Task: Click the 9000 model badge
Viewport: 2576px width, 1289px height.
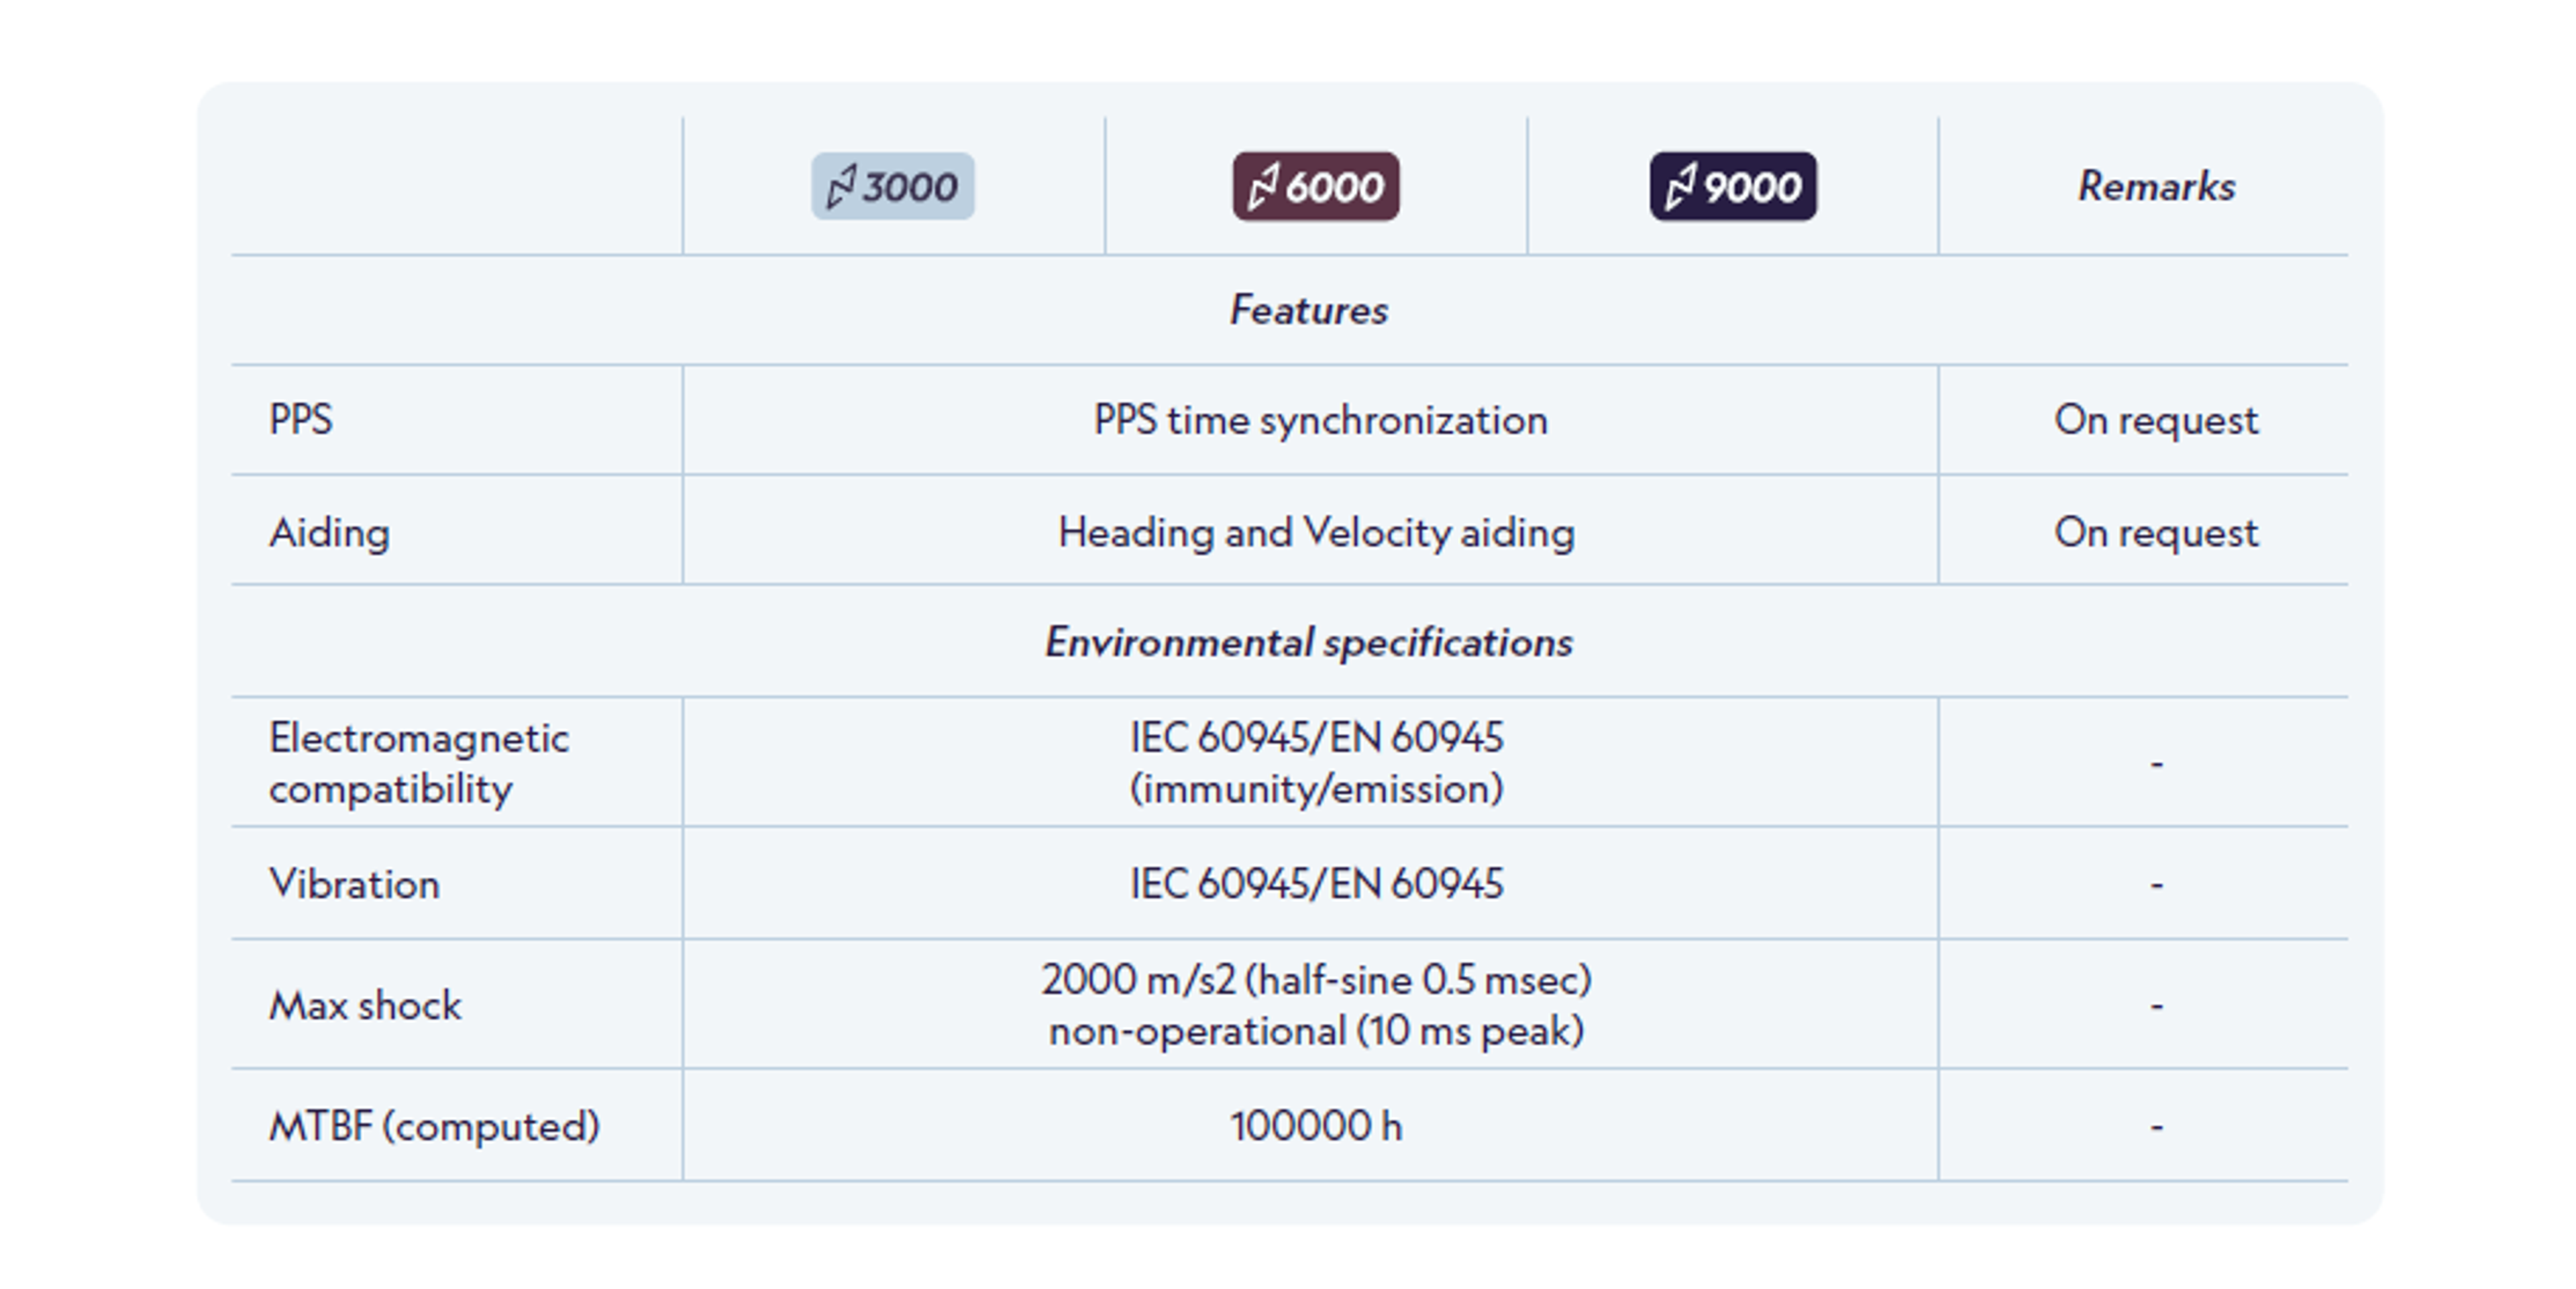Action: pyautogui.click(x=1733, y=186)
